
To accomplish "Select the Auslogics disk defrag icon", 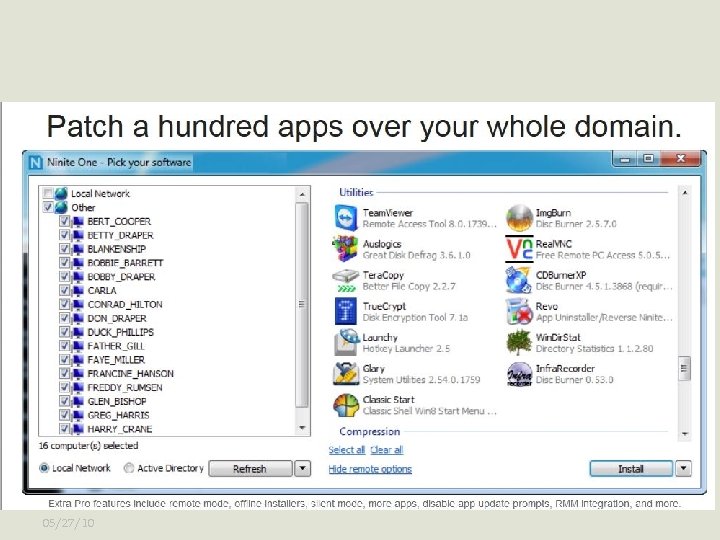I will 345,249.
